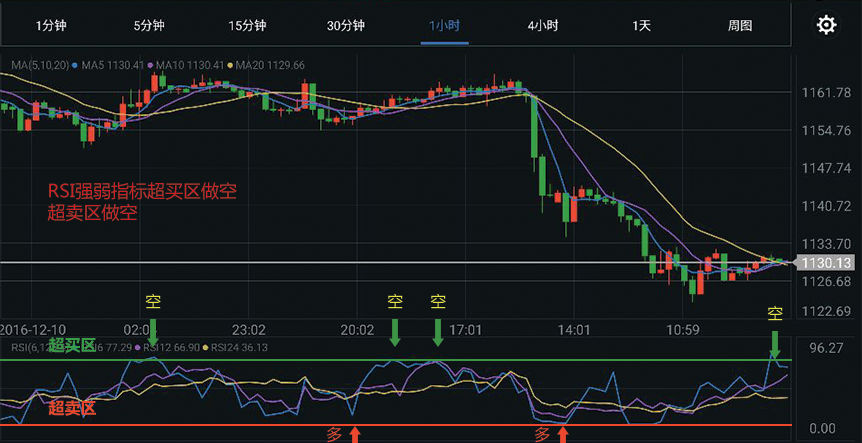The width and height of the screenshot is (862, 443).
Task: Choose the 1天 daily chart tab
Action: click(x=641, y=26)
